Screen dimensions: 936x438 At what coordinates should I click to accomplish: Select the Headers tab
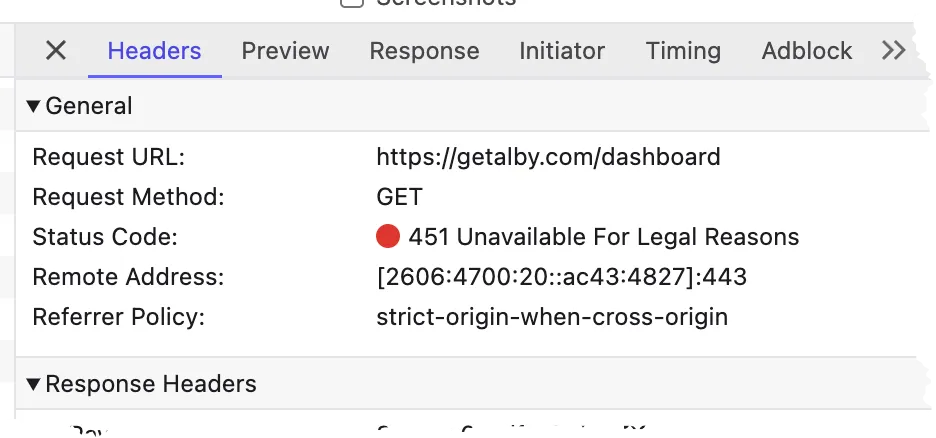tap(155, 51)
